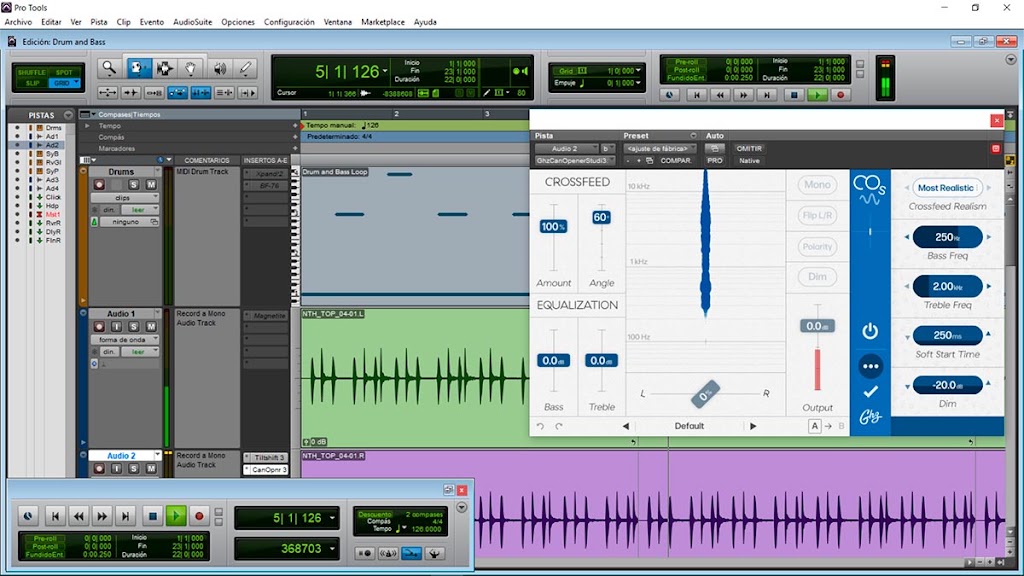Image resolution: width=1024 pixels, height=576 pixels.
Task: Select the Pencil tool
Action: (x=246, y=68)
